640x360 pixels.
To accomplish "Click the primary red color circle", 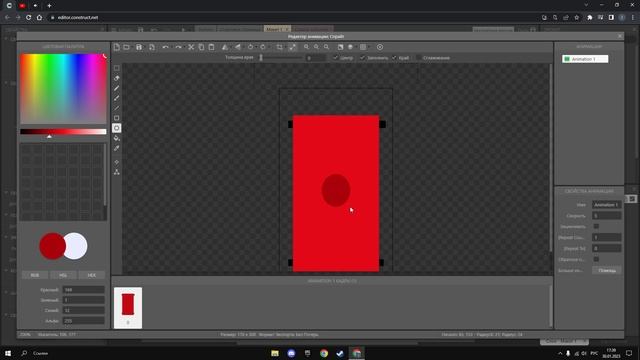I will pos(52,246).
